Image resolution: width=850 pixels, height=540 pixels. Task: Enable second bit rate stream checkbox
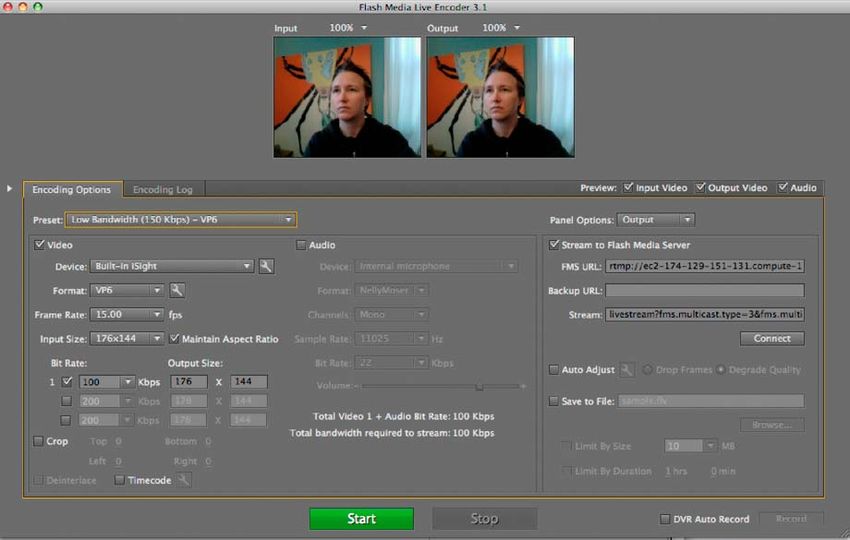pyautogui.click(x=66, y=401)
